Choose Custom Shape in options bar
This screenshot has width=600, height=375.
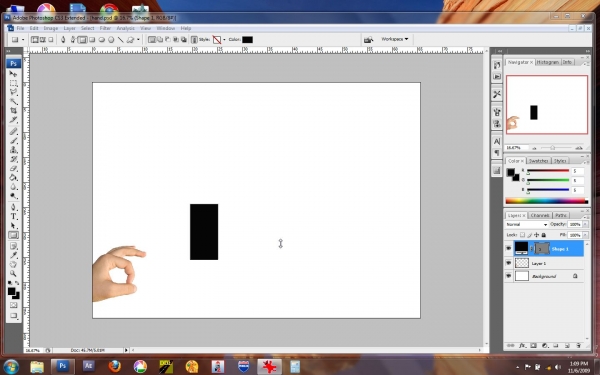click(130, 39)
